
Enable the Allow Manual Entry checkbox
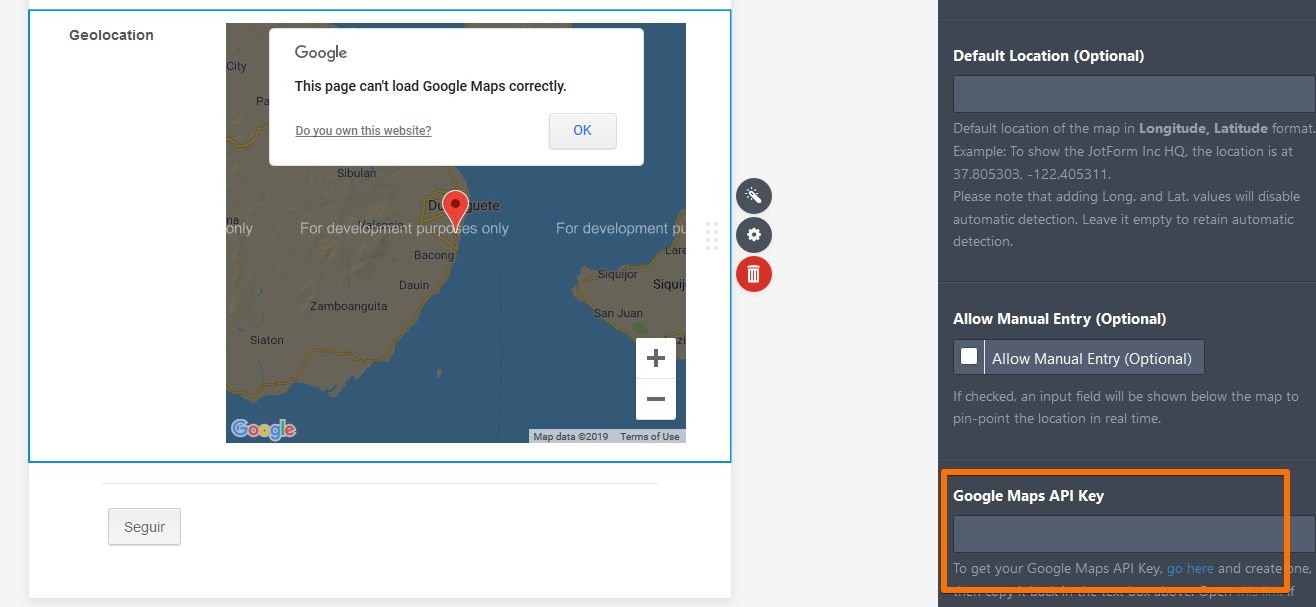969,357
